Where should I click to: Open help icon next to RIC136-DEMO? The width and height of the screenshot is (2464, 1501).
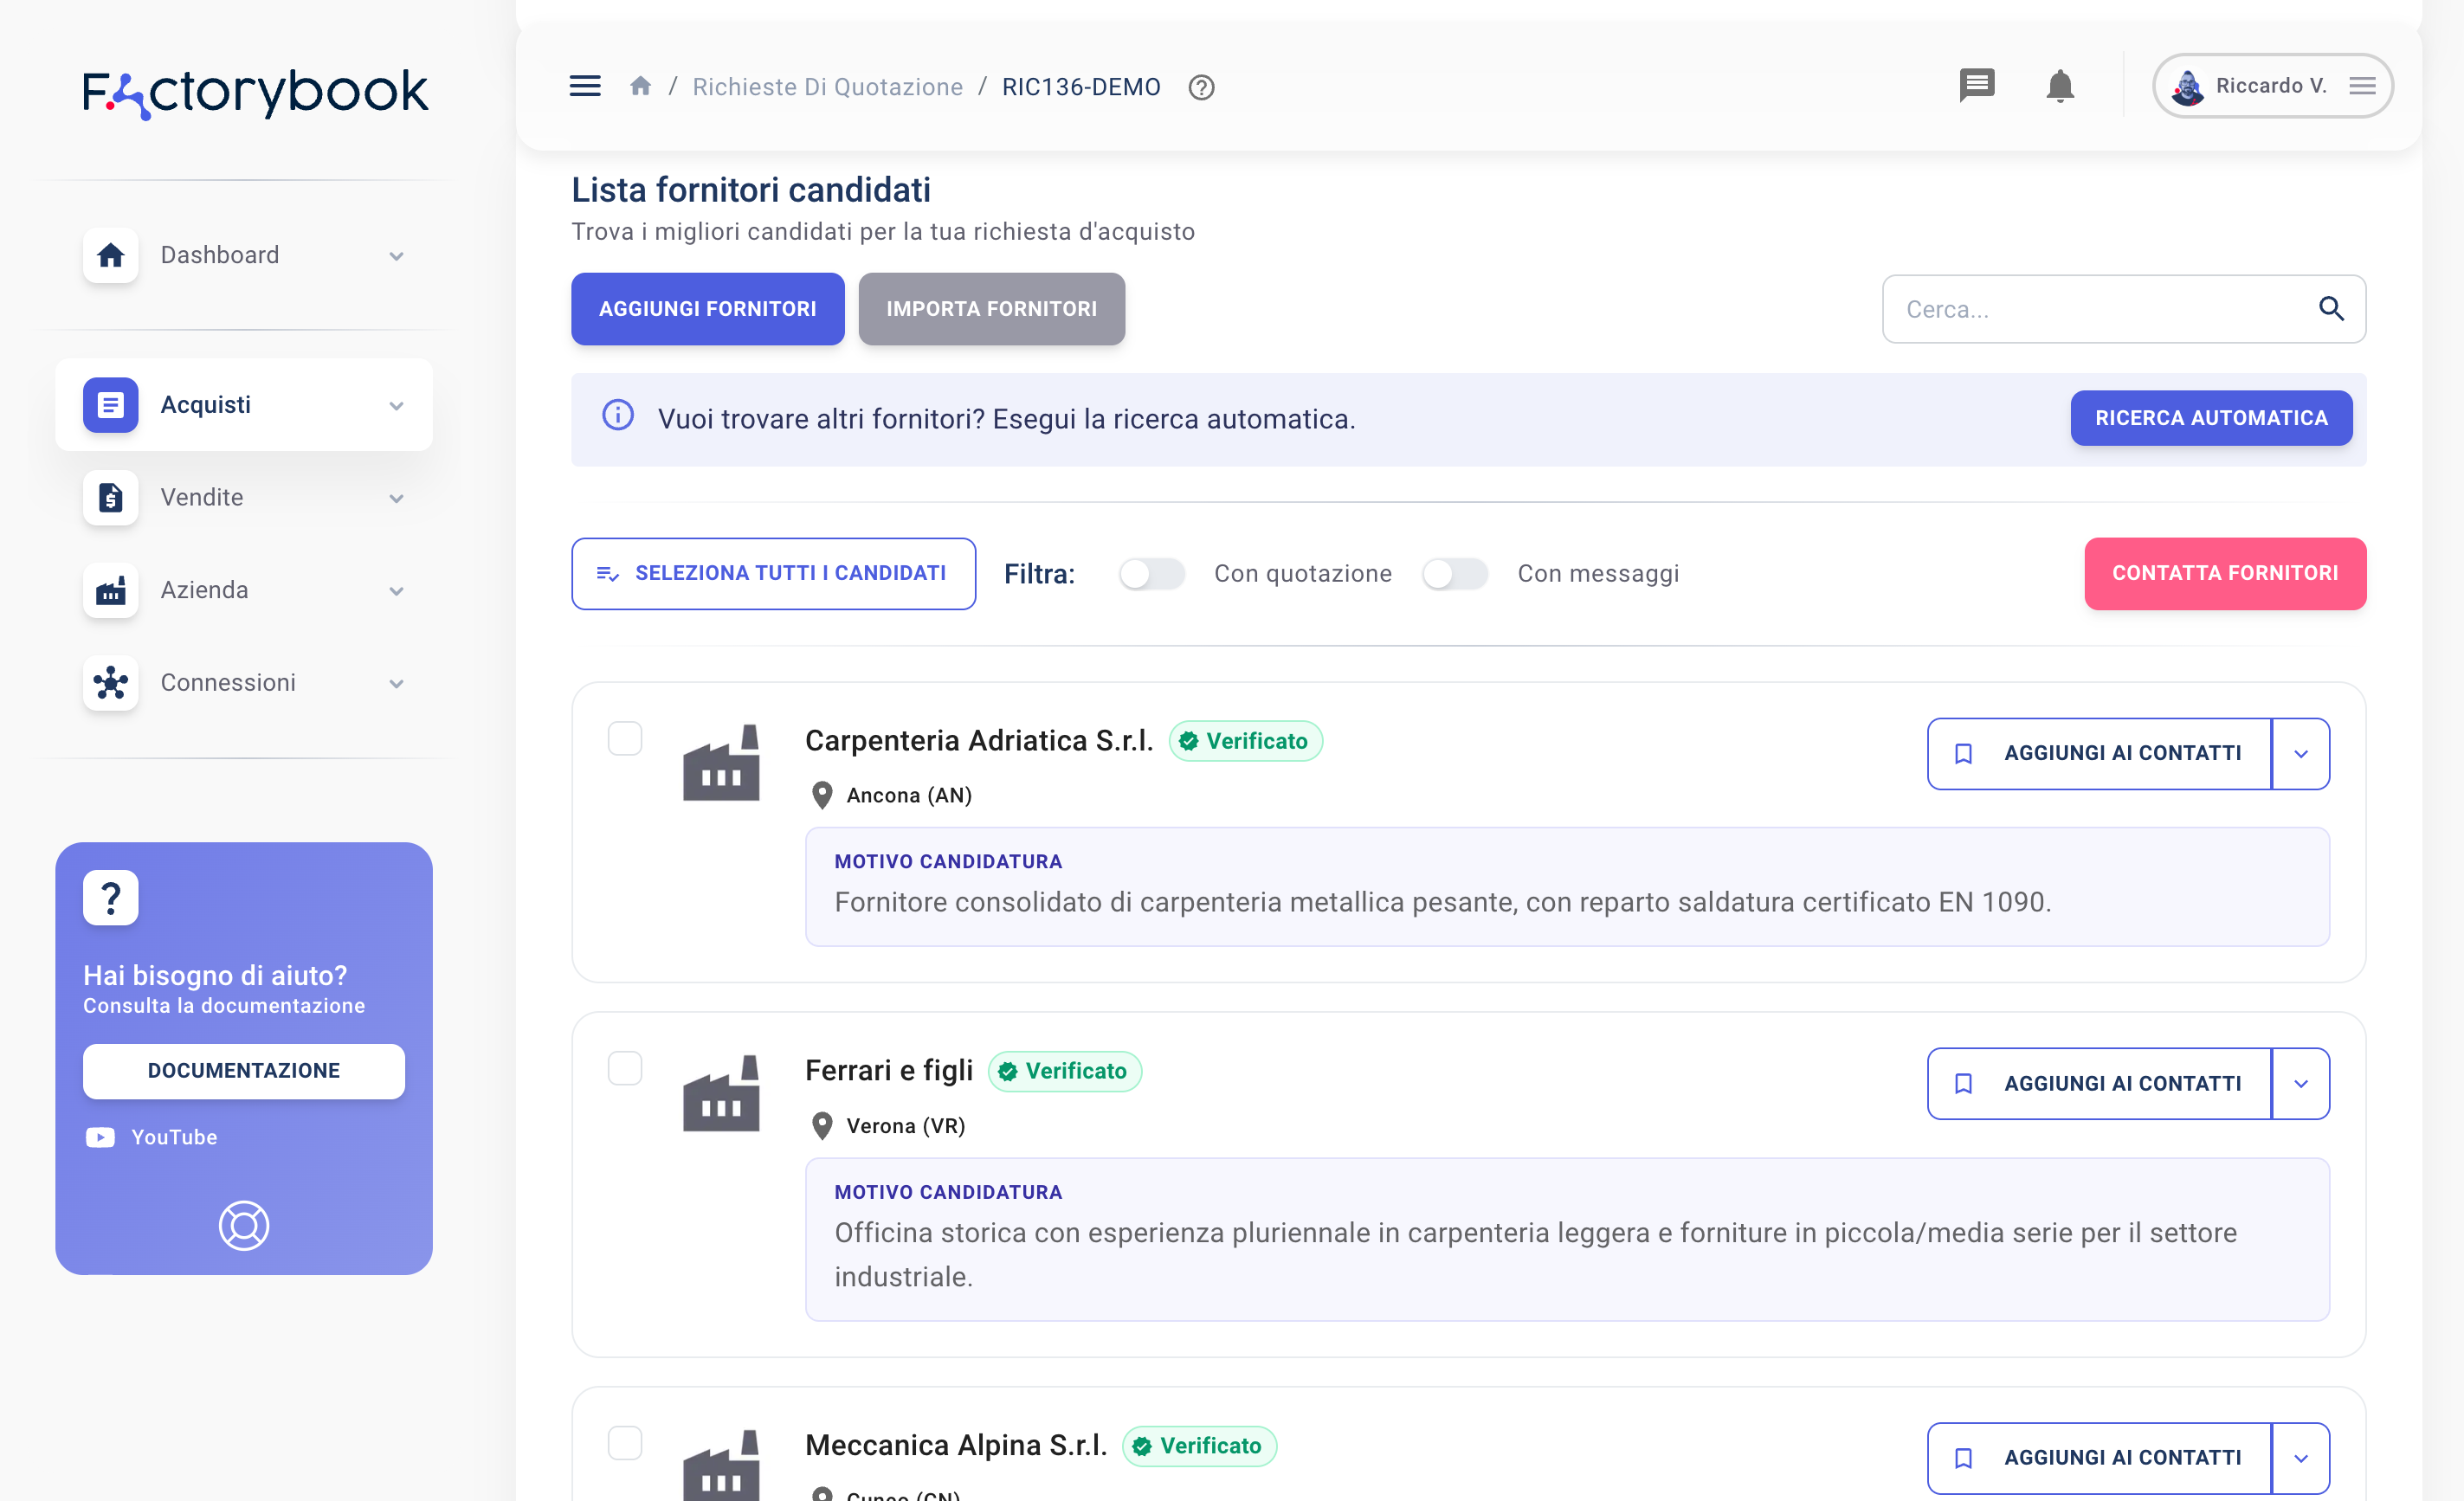click(x=1201, y=88)
